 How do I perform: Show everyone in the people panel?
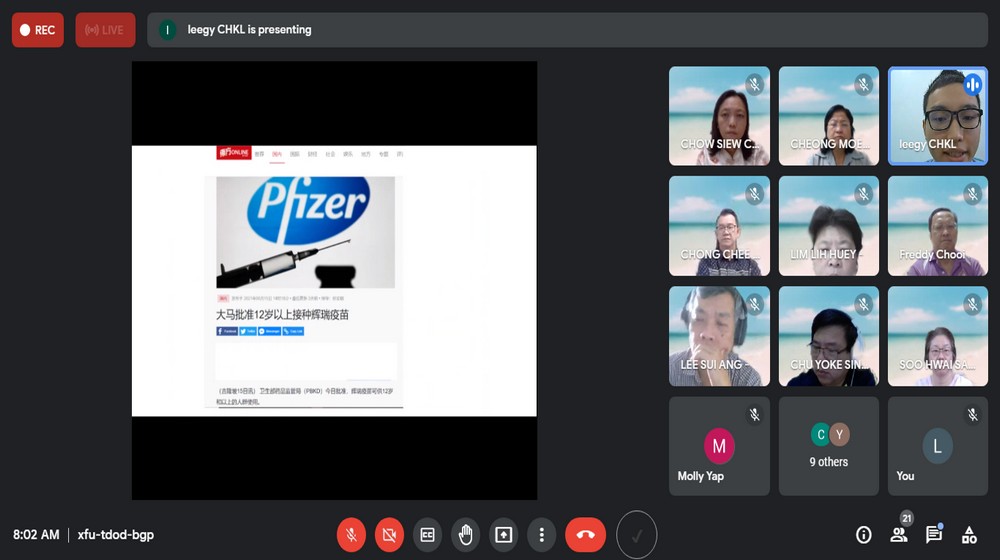899,534
